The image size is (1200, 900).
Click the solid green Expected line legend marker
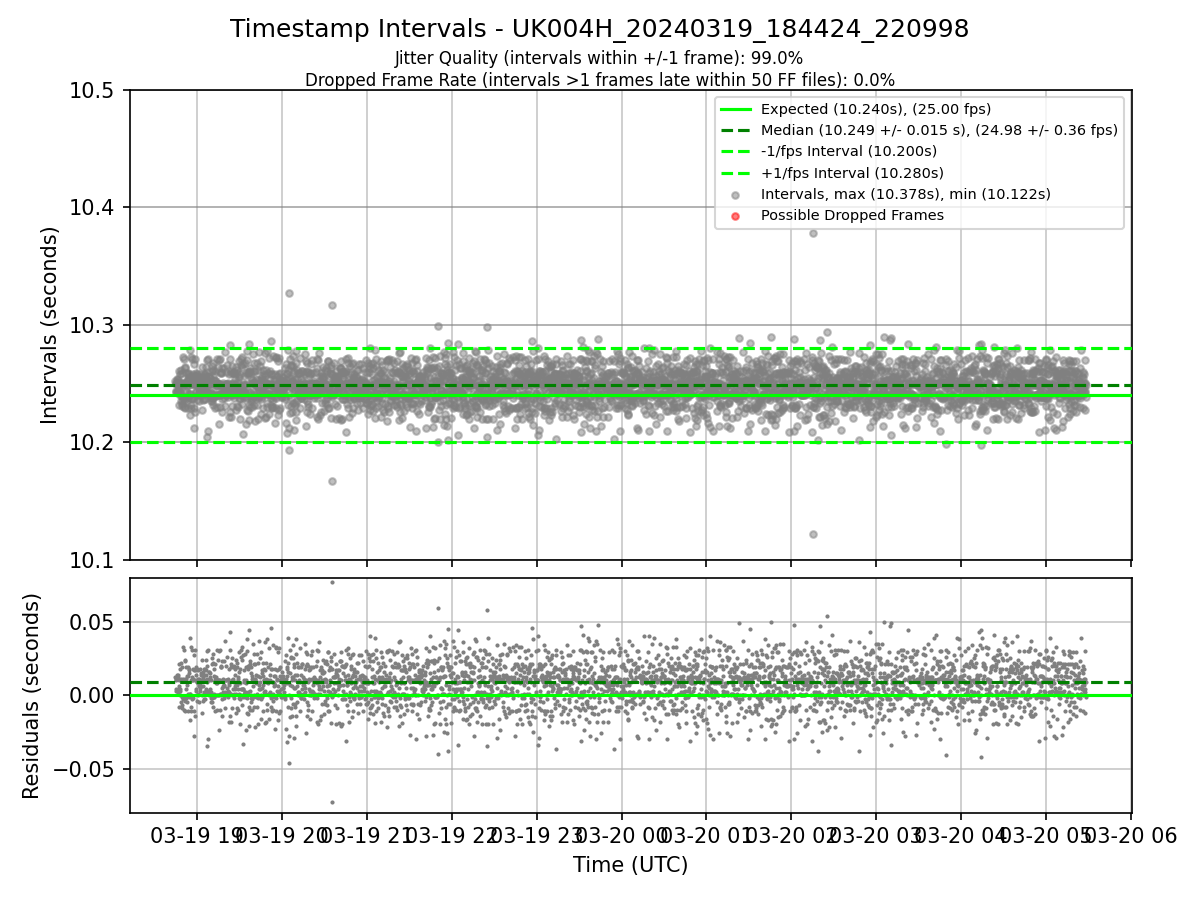point(736,109)
